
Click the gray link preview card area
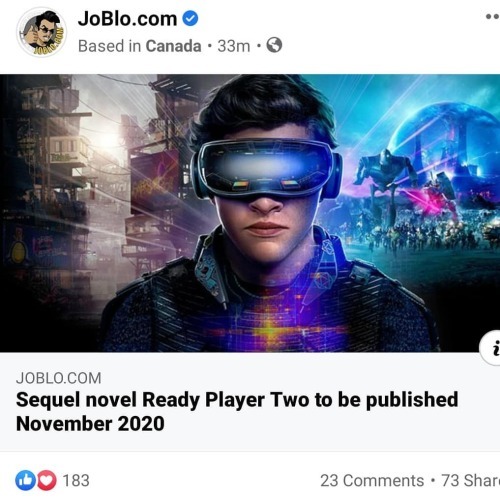(x=250, y=402)
